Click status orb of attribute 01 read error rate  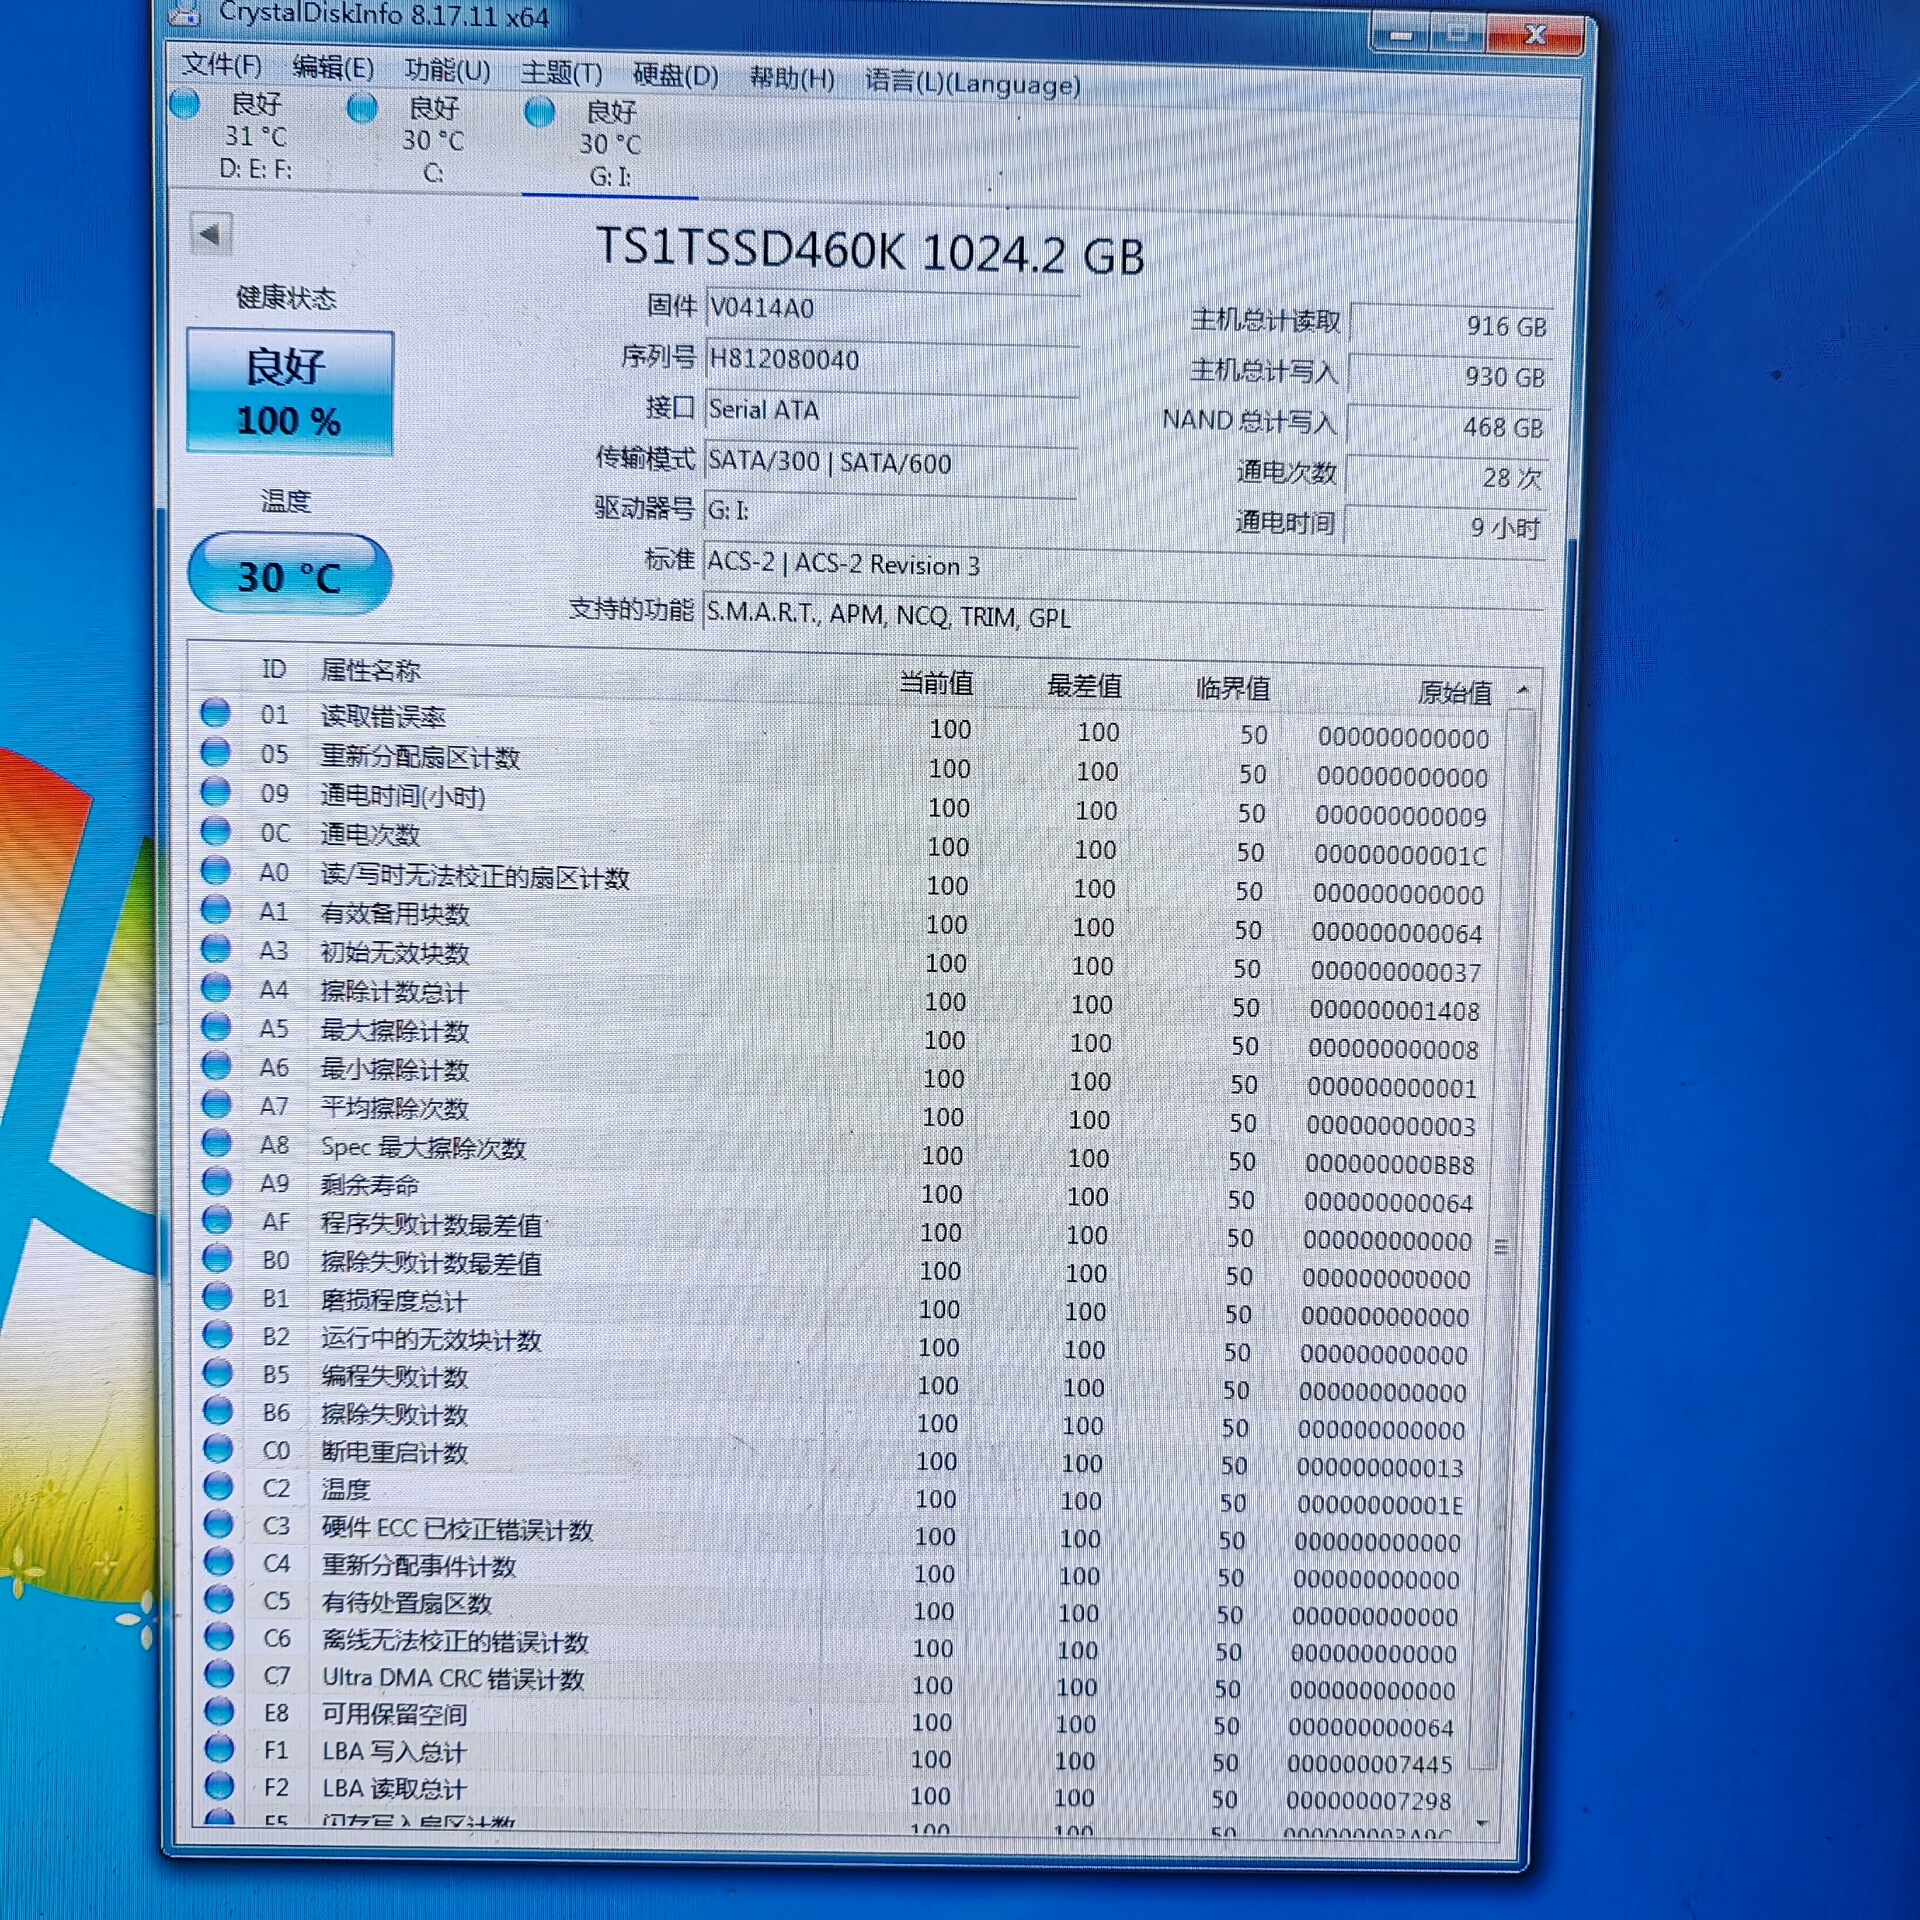(x=215, y=713)
